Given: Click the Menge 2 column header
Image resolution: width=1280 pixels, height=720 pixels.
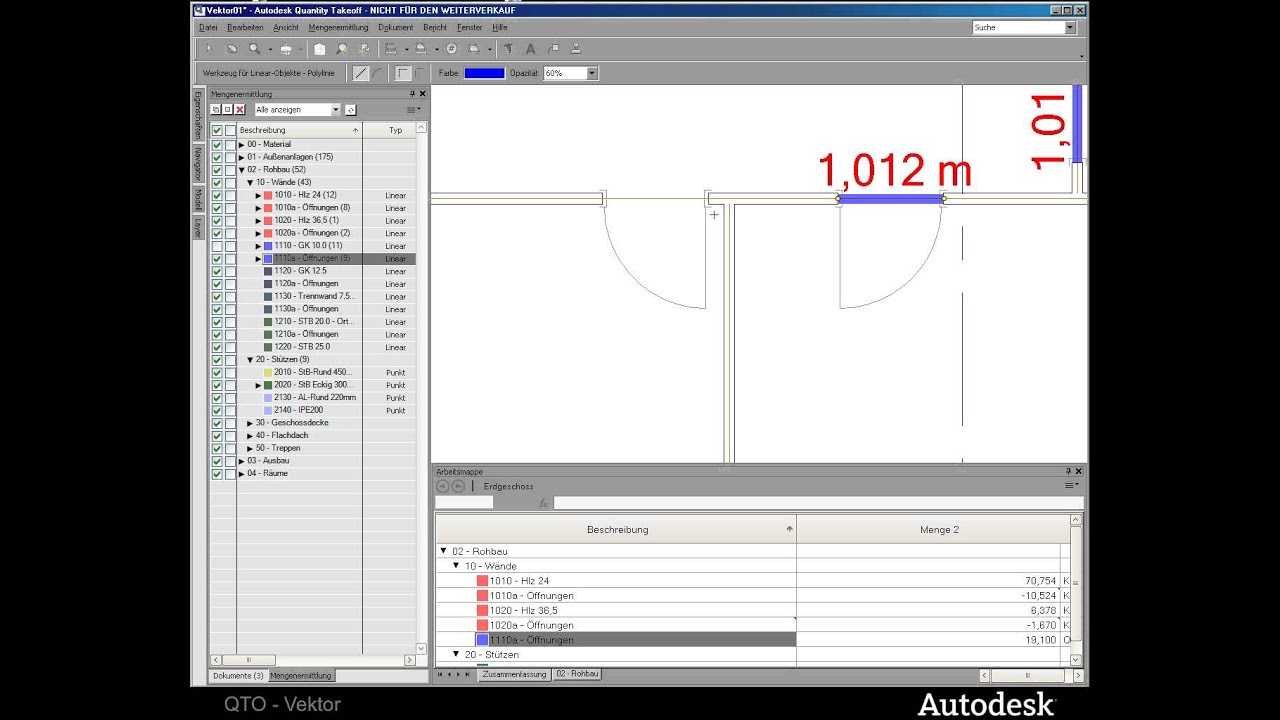Looking at the screenshot, I should [x=939, y=529].
